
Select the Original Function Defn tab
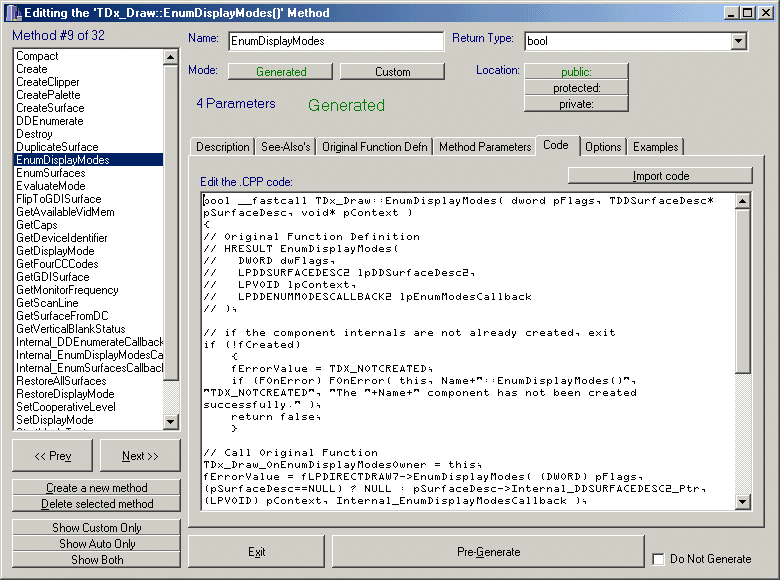(374, 147)
